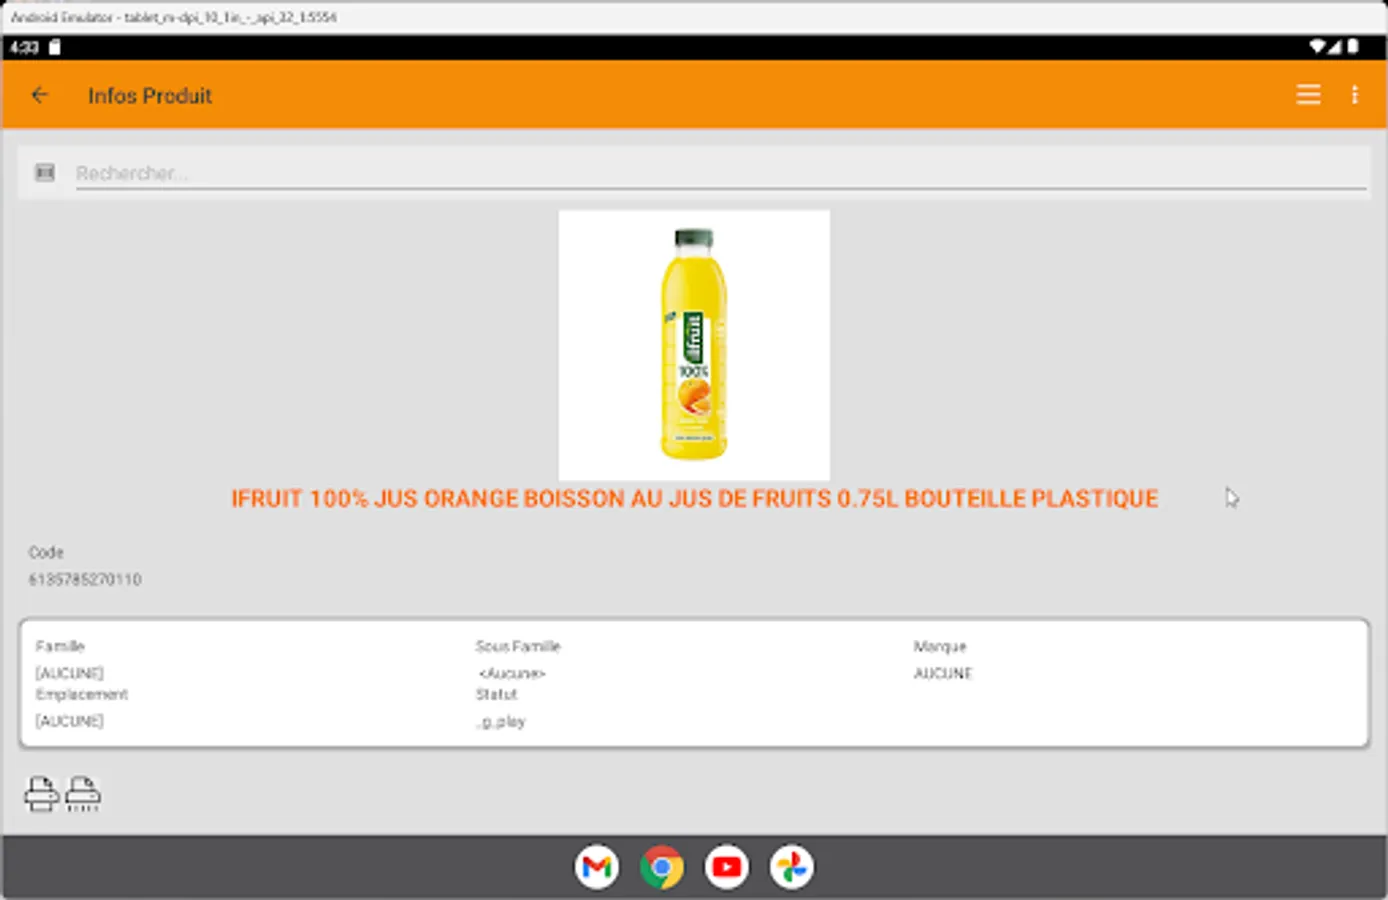Click the 4:33 clock in status bar
Viewport: 1388px width, 900px height.
coord(24,47)
